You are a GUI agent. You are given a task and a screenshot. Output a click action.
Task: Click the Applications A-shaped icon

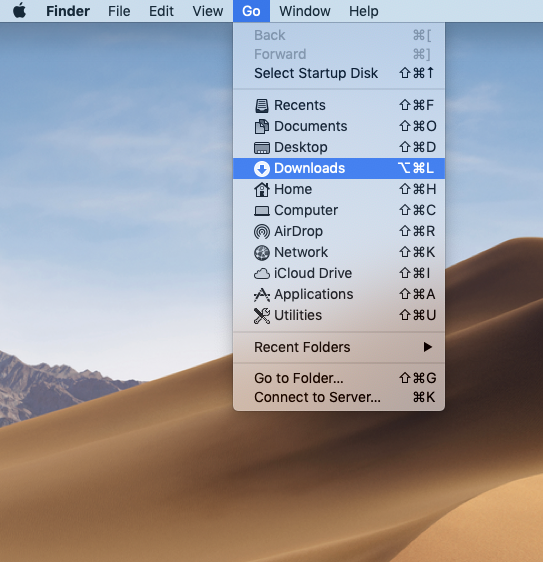coord(262,295)
